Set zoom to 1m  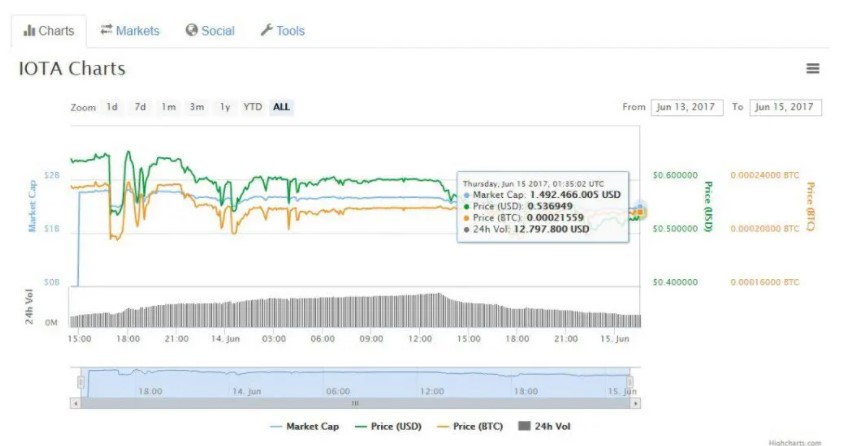[168, 107]
